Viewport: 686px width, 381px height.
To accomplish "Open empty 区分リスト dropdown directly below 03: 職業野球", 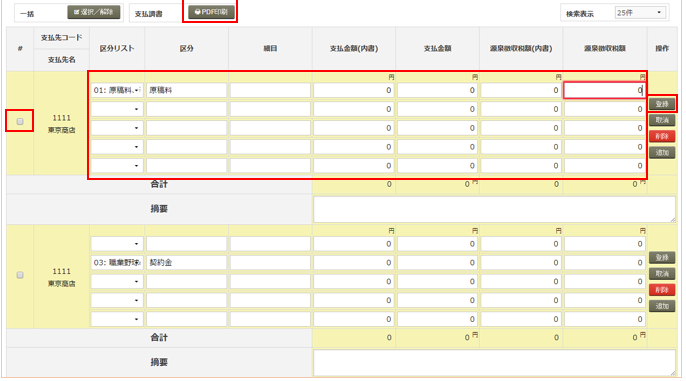I will [x=117, y=281].
